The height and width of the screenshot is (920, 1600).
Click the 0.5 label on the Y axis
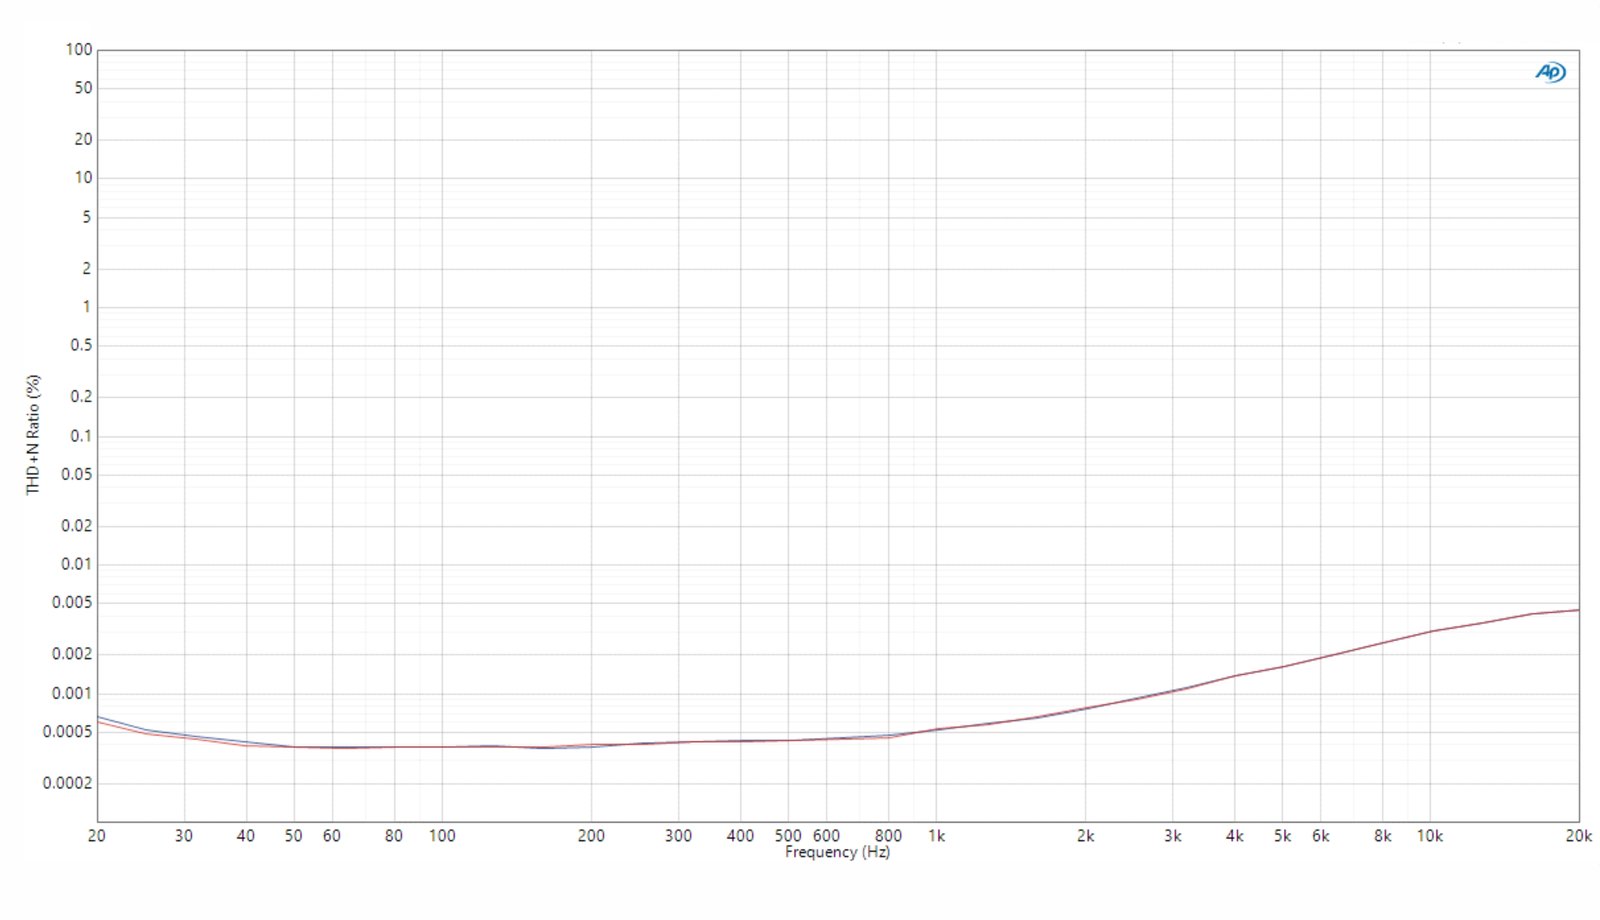tap(81, 345)
